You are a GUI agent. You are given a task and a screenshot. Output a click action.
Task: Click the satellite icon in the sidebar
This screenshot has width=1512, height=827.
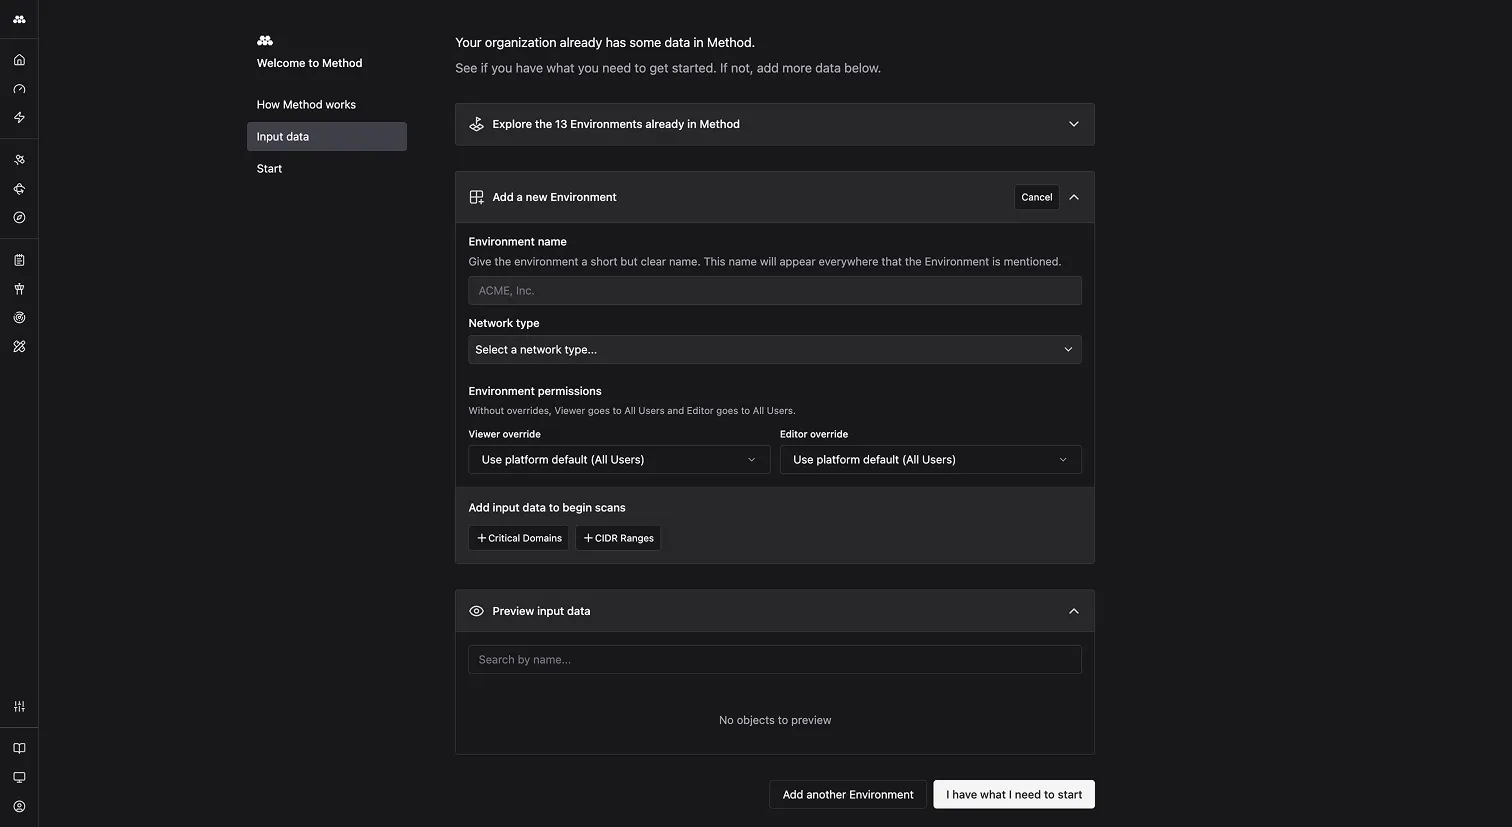coord(19,160)
